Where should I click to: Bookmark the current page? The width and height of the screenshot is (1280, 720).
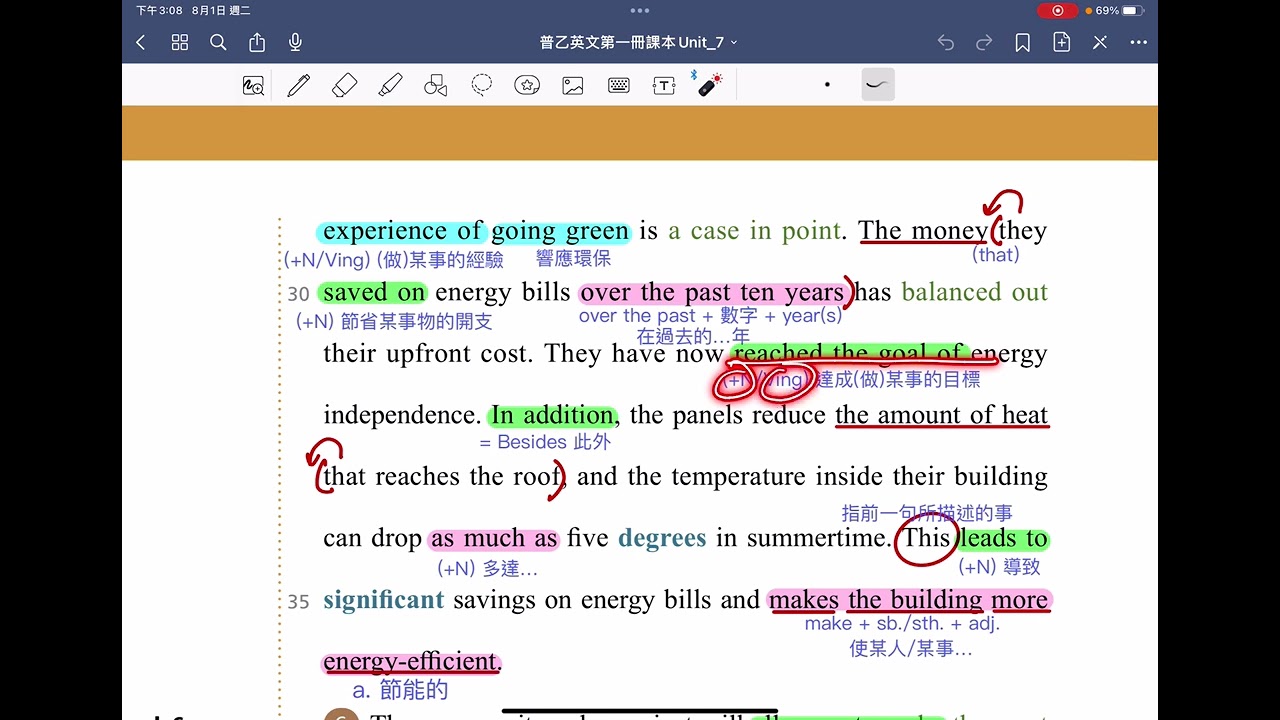tap(1023, 42)
